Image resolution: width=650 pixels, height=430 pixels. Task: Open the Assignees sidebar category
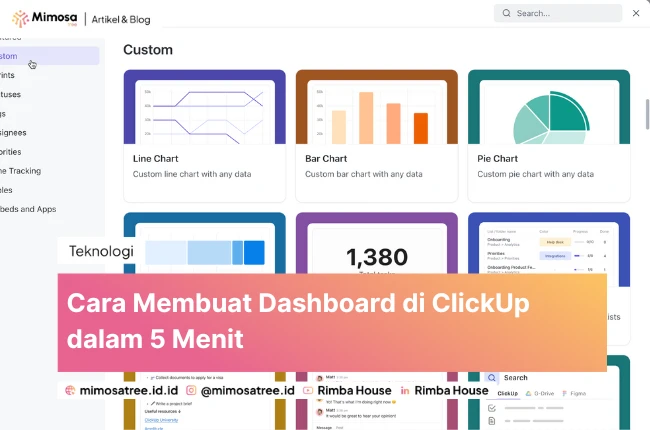coord(13,133)
